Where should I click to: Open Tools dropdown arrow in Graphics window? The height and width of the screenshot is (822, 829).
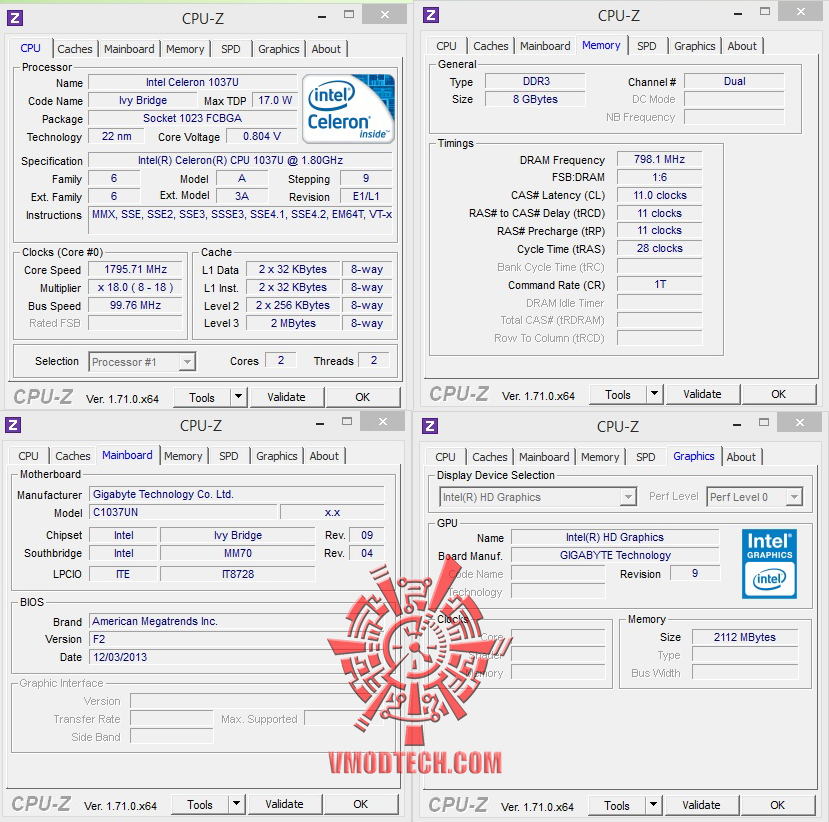click(x=653, y=805)
